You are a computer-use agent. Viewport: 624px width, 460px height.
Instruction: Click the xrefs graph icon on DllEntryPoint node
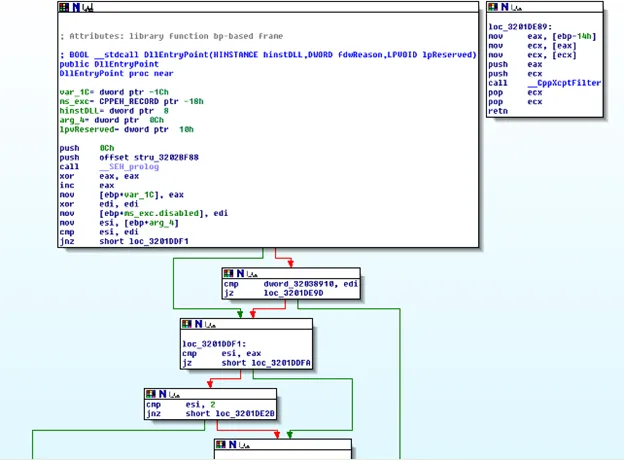click(88, 7)
